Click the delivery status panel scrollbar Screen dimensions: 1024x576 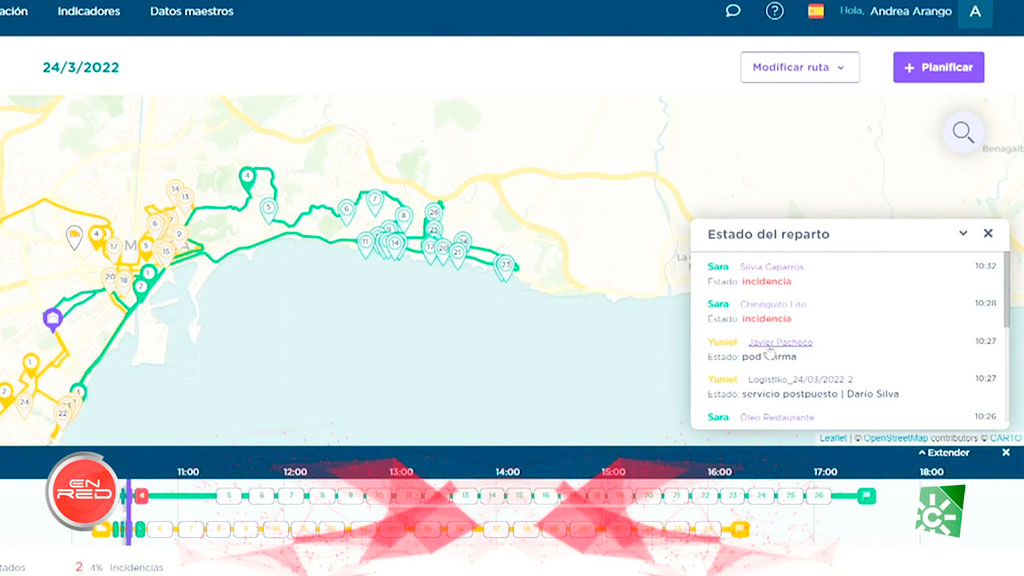click(x=1005, y=290)
